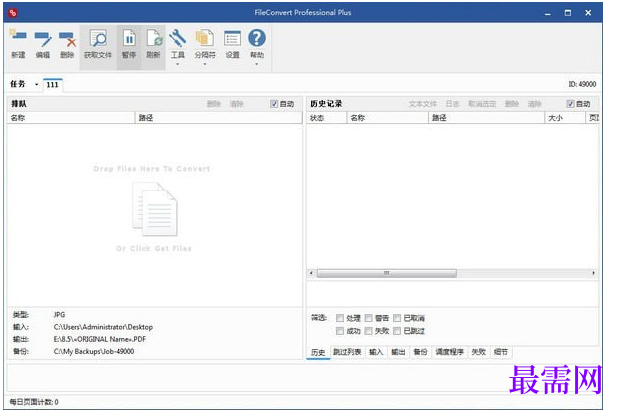Click 文本文件 in the 历史记录 header
The width and height of the screenshot is (621, 411).
[x=423, y=104]
